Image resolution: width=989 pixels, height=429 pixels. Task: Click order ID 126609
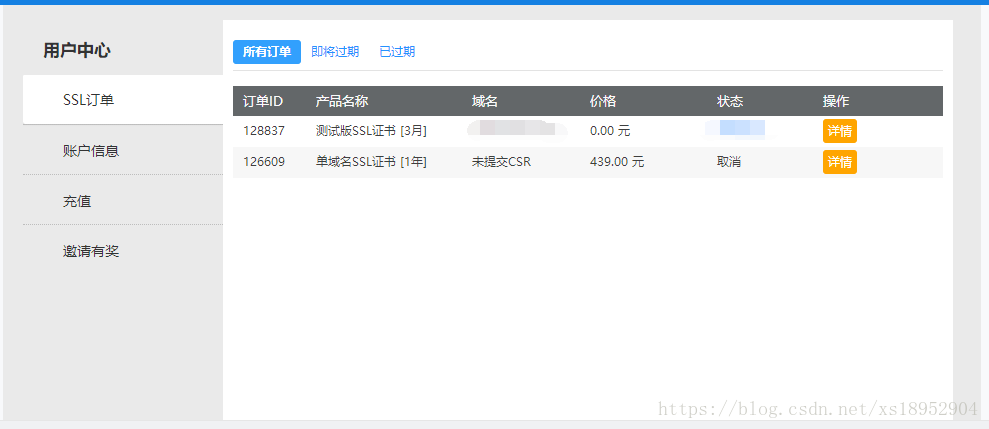(264, 162)
